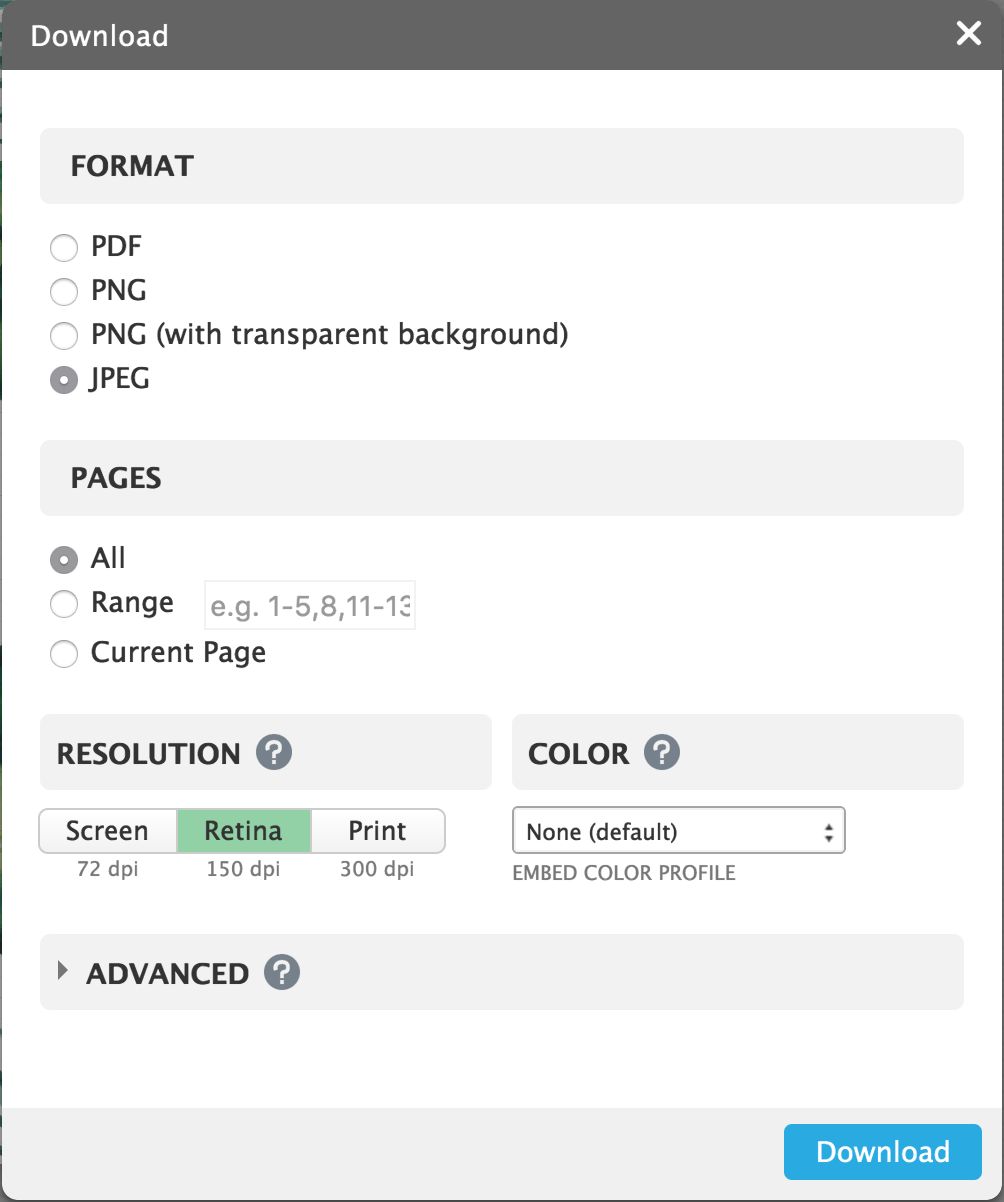Click the Advanced section label
This screenshot has width=1004, height=1202.
(x=168, y=973)
